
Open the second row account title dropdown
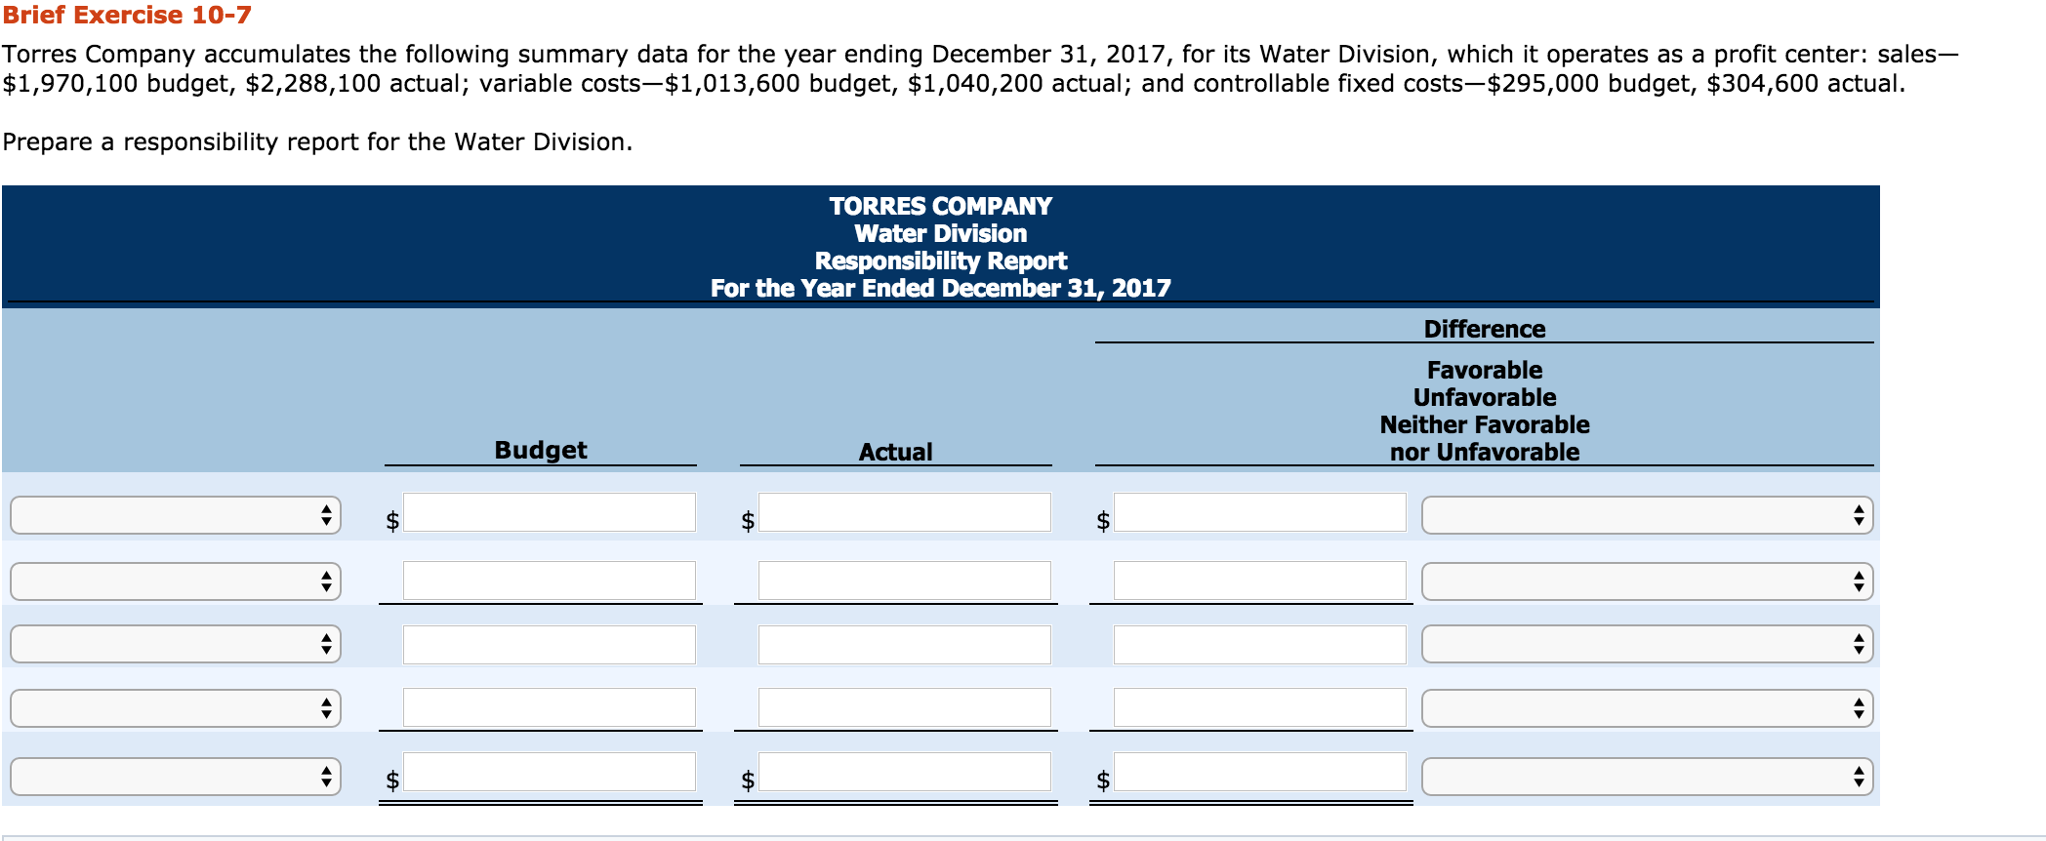tap(175, 580)
